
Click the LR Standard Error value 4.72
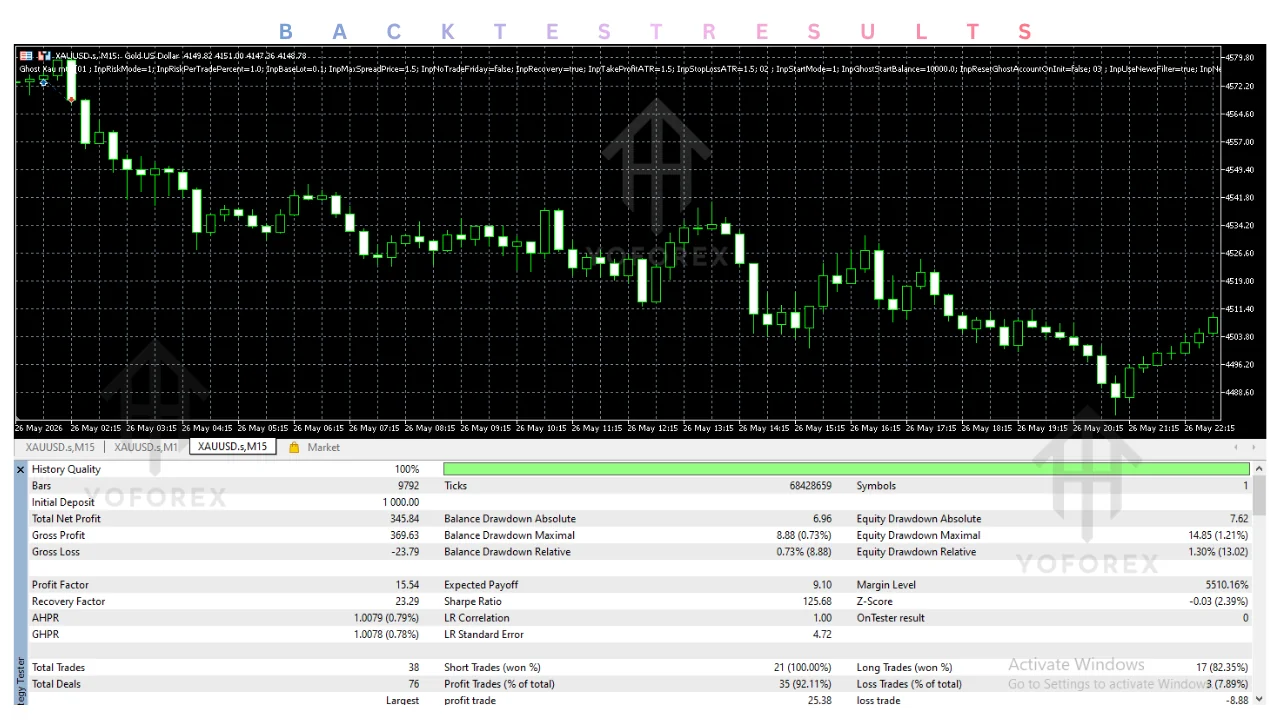coord(822,634)
